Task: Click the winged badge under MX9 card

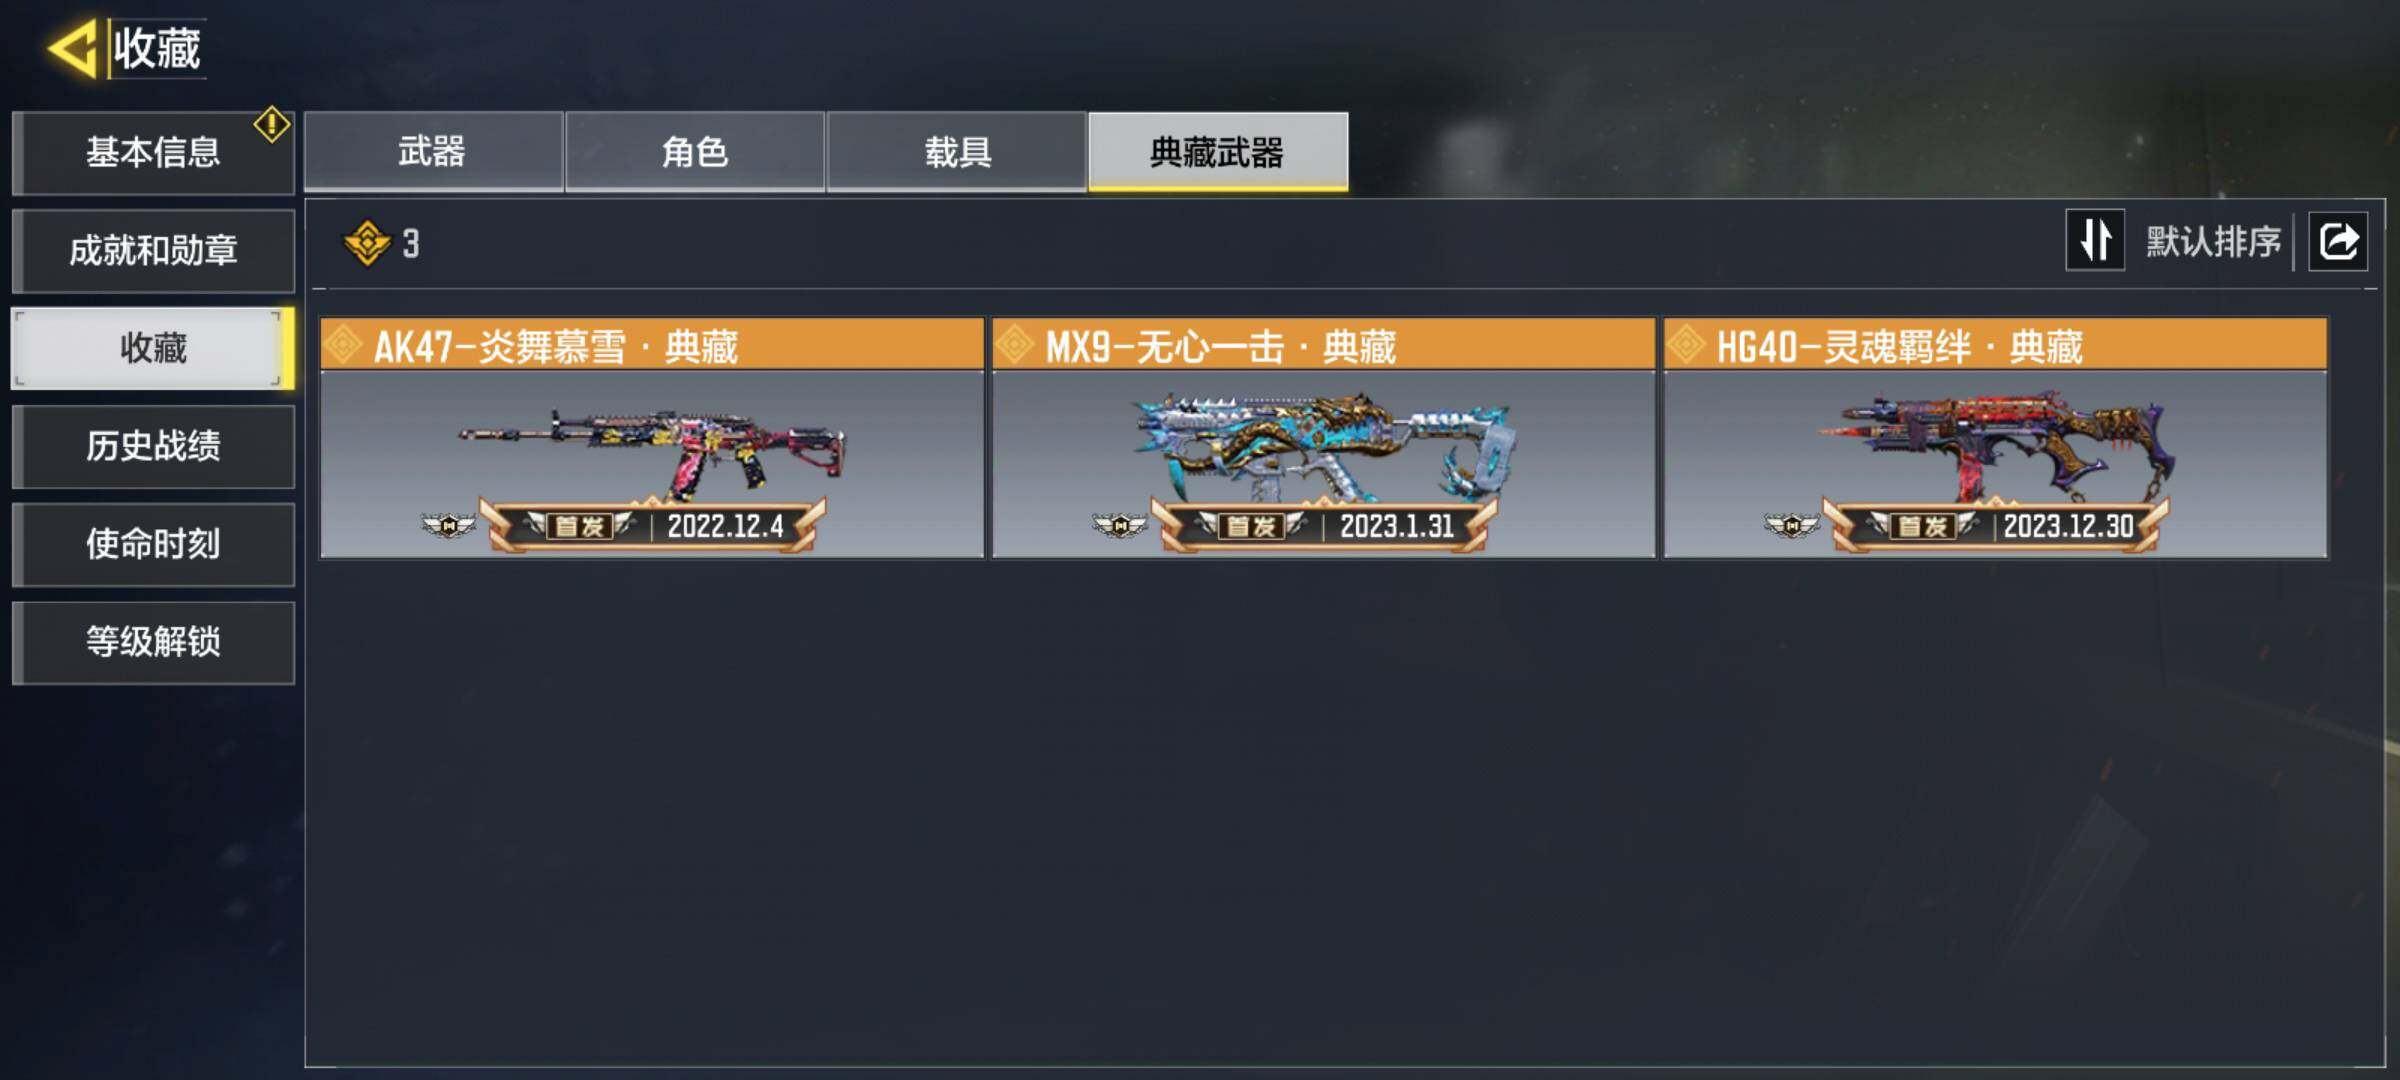Action: tap(1120, 524)
